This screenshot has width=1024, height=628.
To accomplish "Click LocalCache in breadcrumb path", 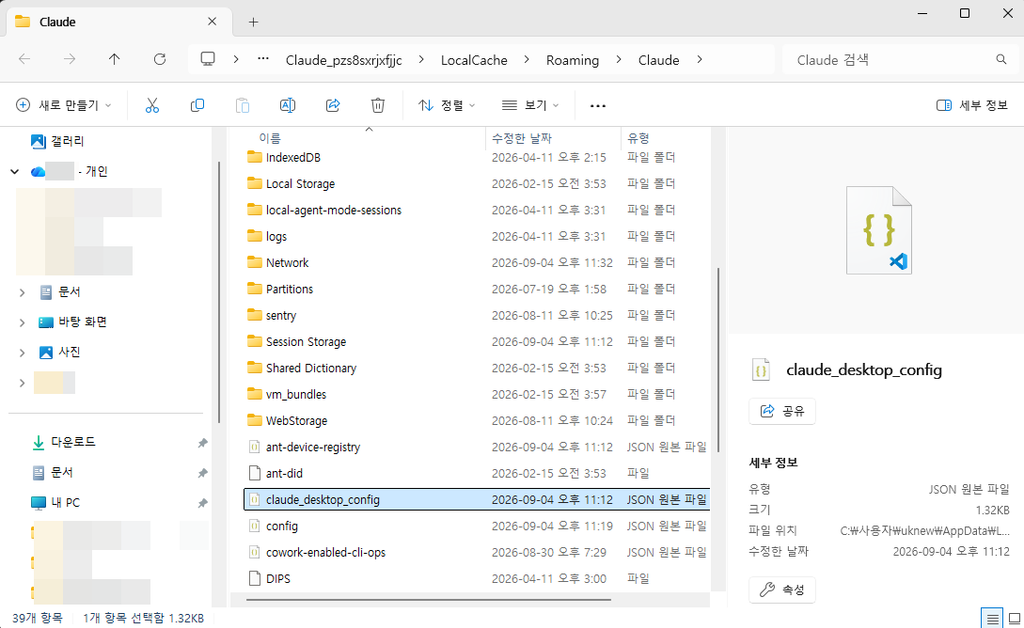I will pos(474,60).
